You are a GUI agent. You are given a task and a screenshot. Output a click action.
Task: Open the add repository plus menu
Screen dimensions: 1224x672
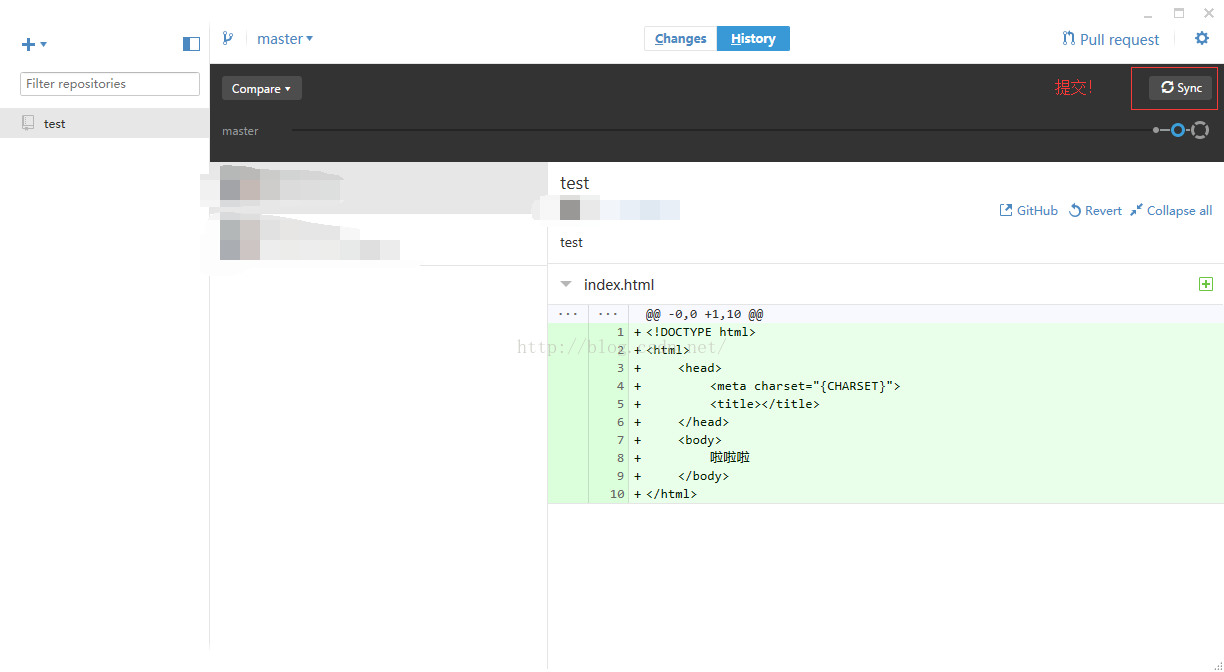(x=34, y=44)
